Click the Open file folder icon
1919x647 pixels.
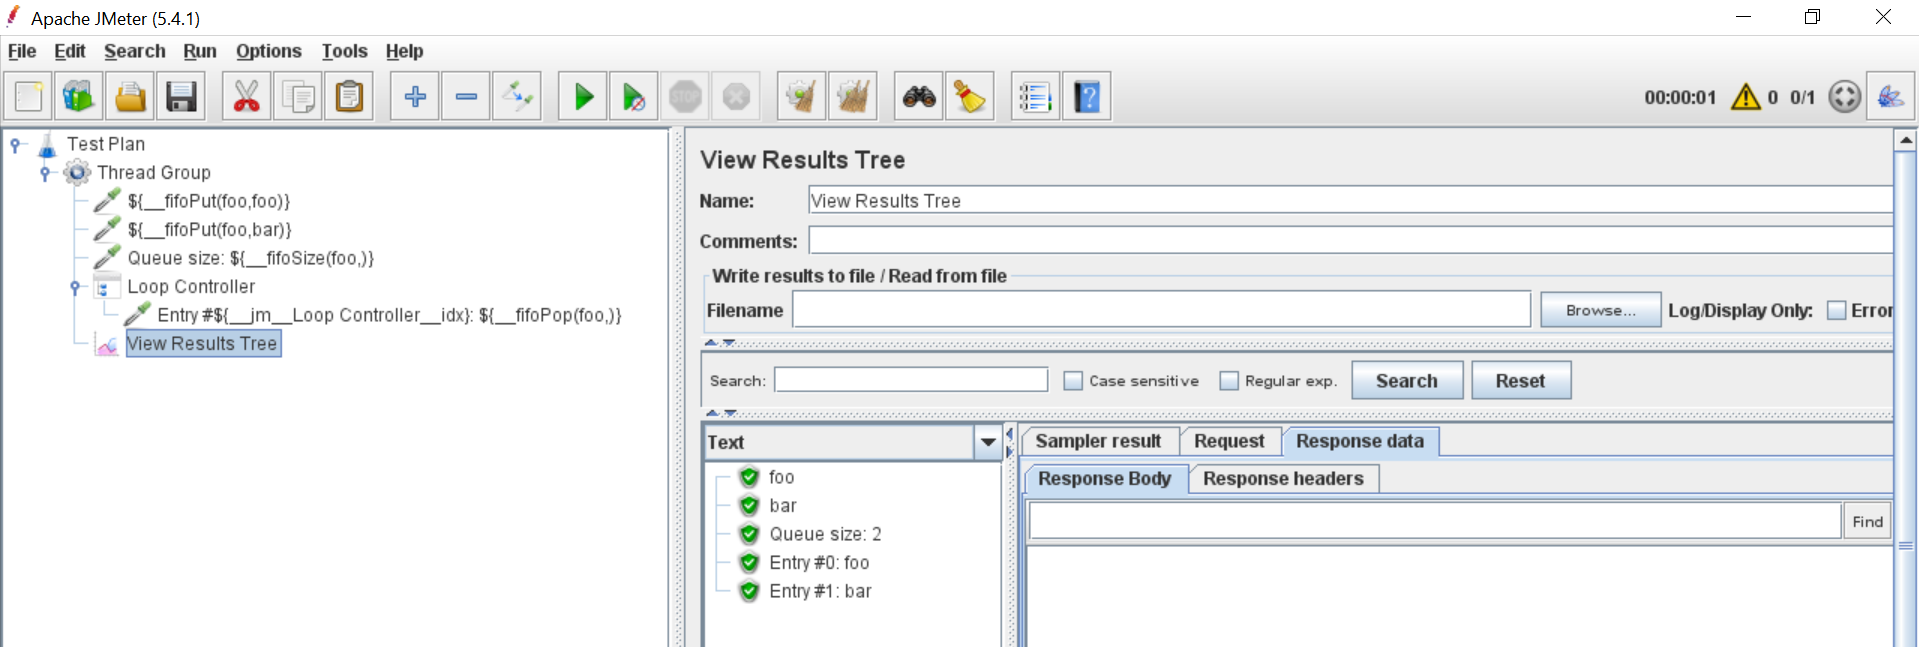[x=130, y=97]
